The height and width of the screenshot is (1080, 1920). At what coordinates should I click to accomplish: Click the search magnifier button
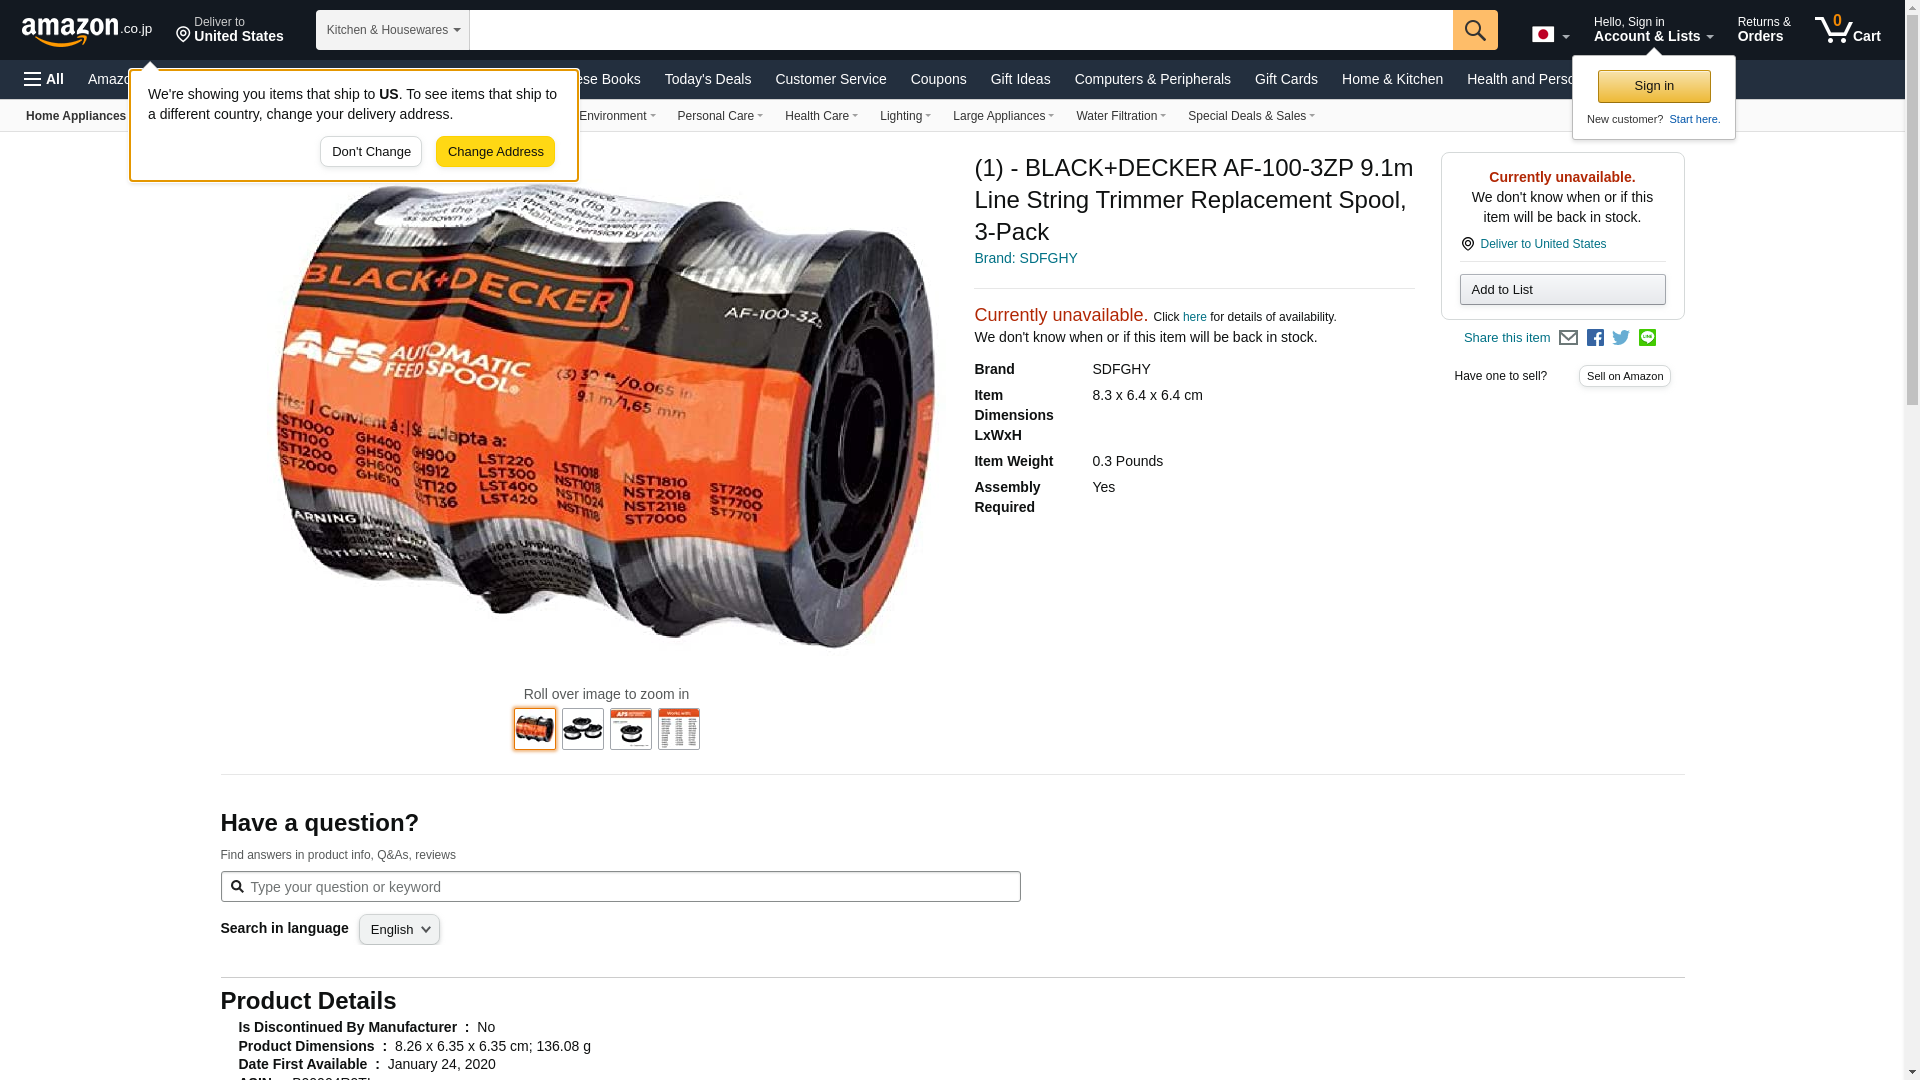(1475, 30)
